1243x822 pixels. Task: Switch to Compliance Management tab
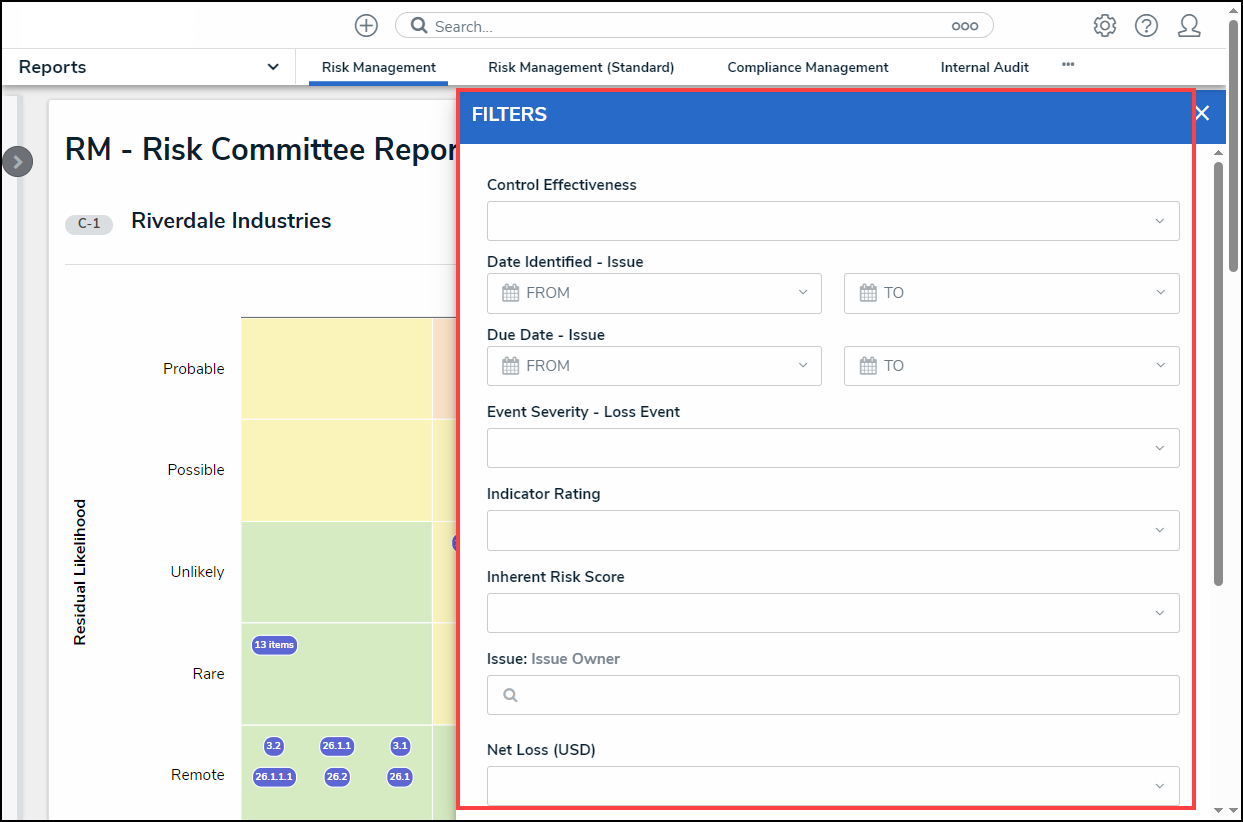click(807, 68)
